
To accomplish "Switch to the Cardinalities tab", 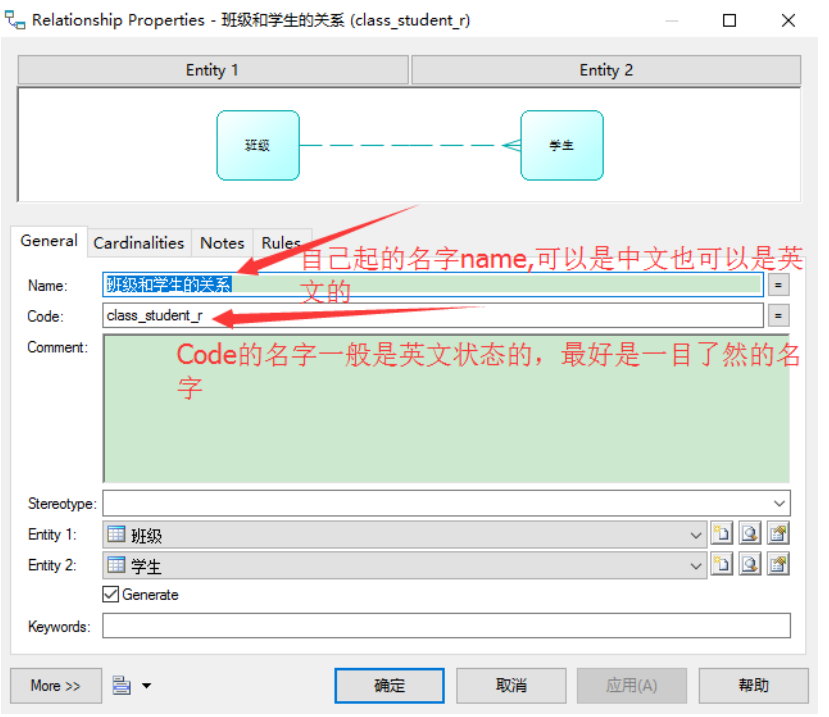I will point(139,243).
